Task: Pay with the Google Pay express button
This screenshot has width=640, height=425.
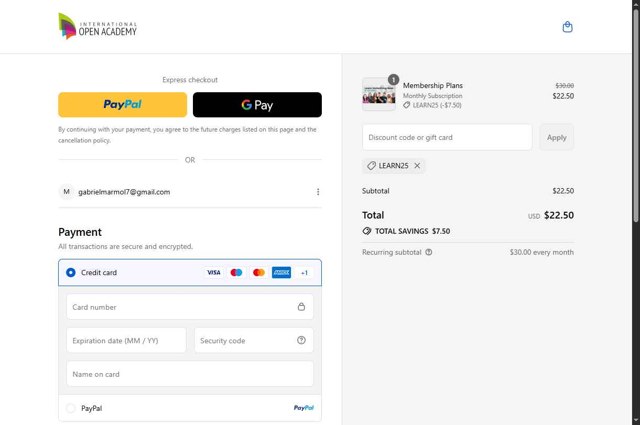Action: pyautogui.click(x=257, y=105)
